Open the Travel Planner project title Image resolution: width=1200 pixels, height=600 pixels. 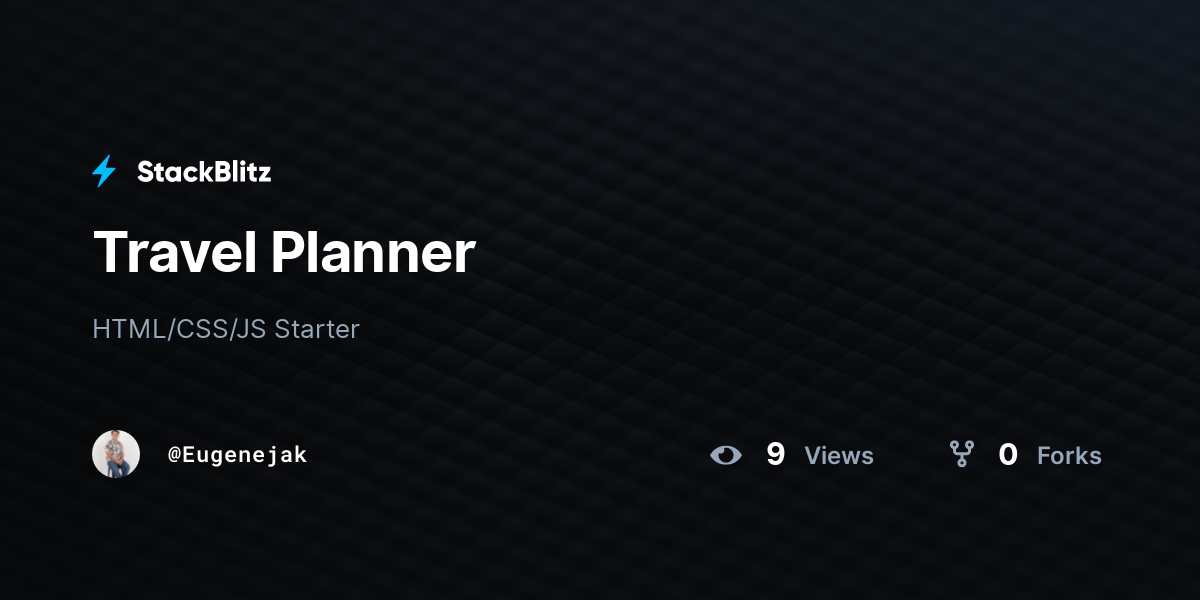284,252
